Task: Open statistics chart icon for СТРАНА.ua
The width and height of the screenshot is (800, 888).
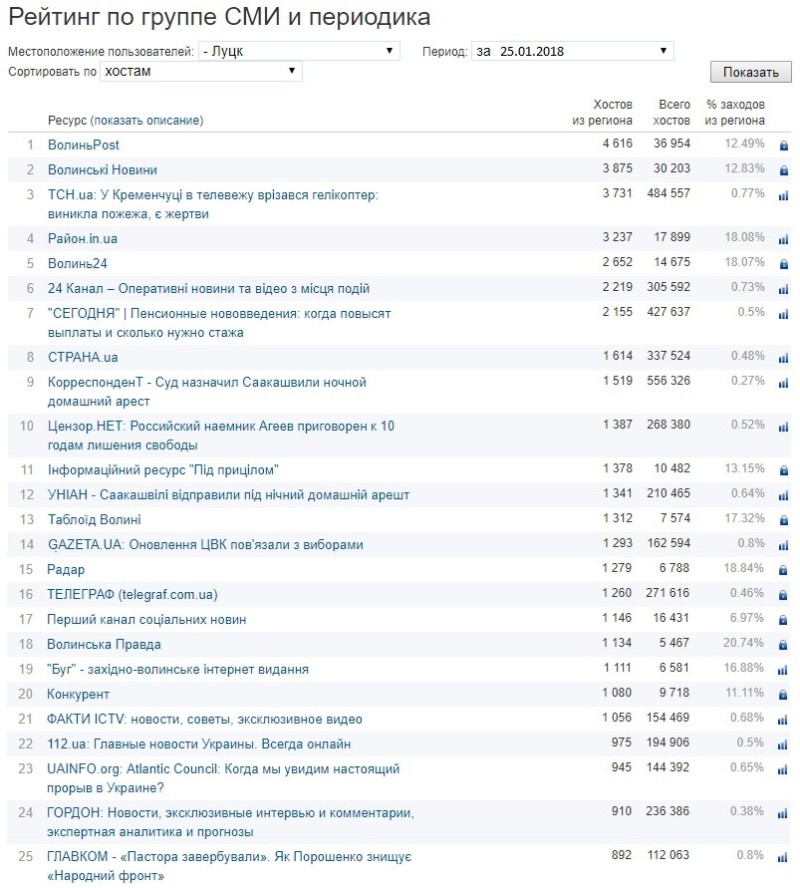Action: [784, 358]
